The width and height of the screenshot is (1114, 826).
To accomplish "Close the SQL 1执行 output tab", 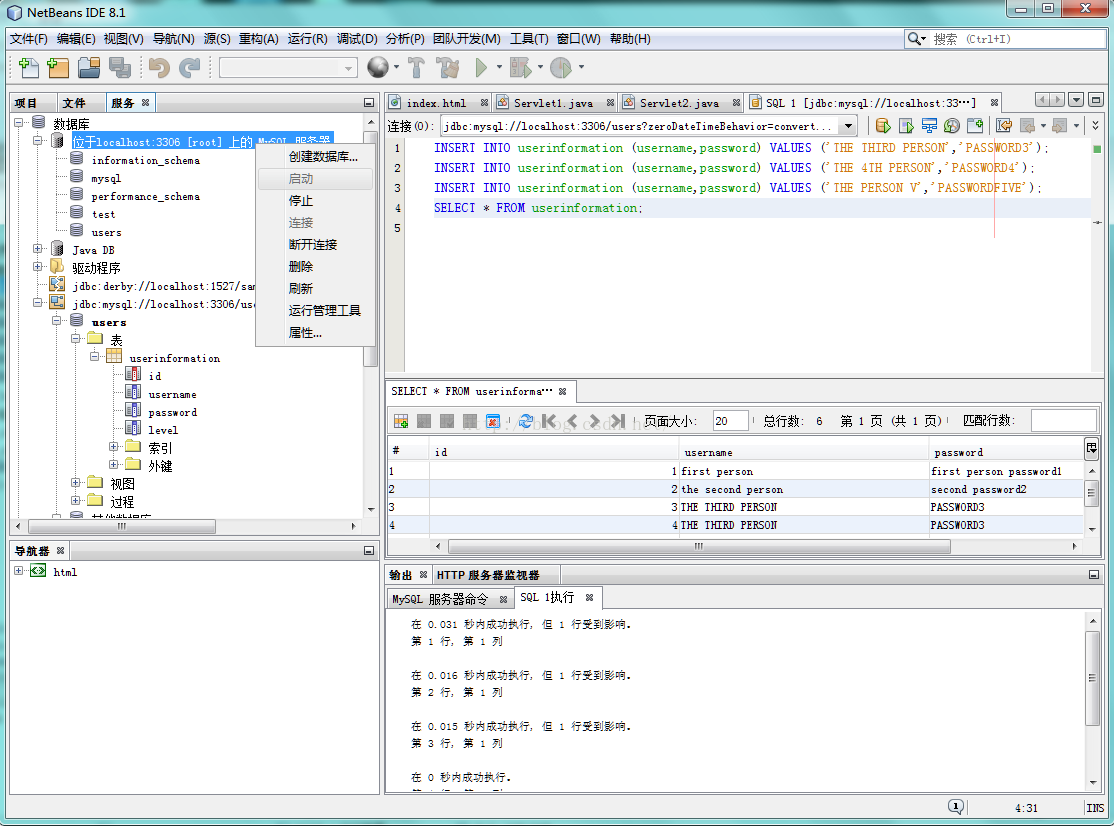I will pyautogui.click(x=589, y=598).
